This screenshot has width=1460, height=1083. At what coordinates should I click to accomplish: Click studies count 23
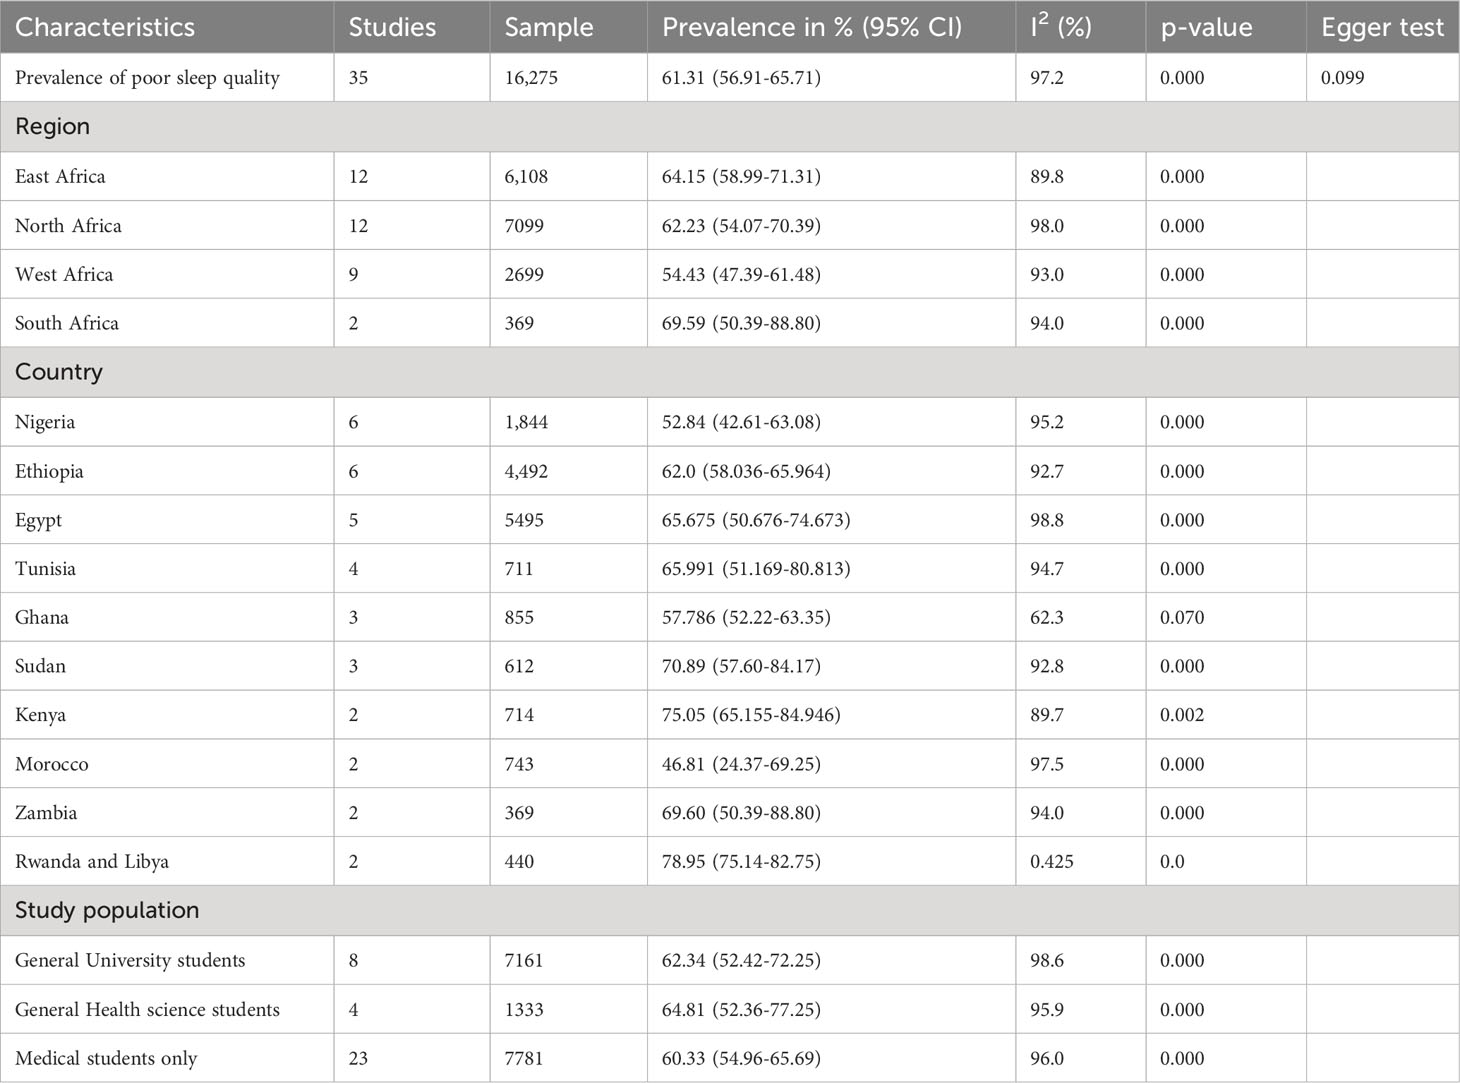[358, 1059]
